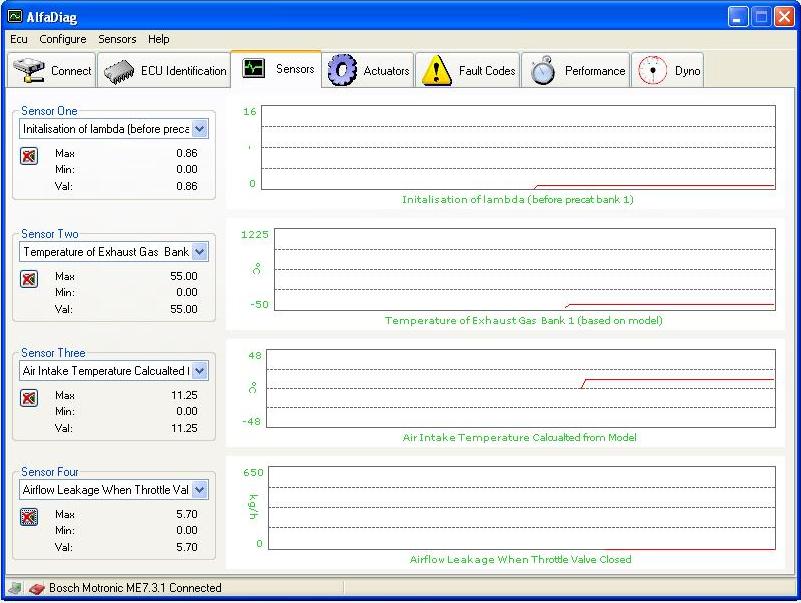This screenshot has height=603, width=801.
Task: Open the Sensor Three Air Intake Temperature dropdown
Action: pyautogui.click(x=200, y=371)
